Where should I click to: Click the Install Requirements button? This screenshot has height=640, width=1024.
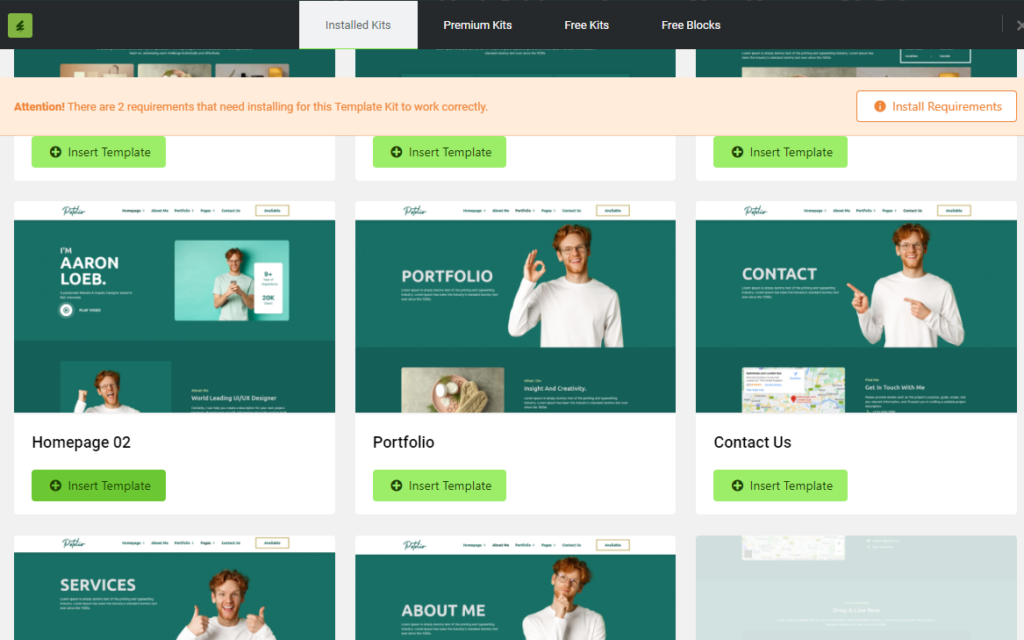[x=936, y=106]
